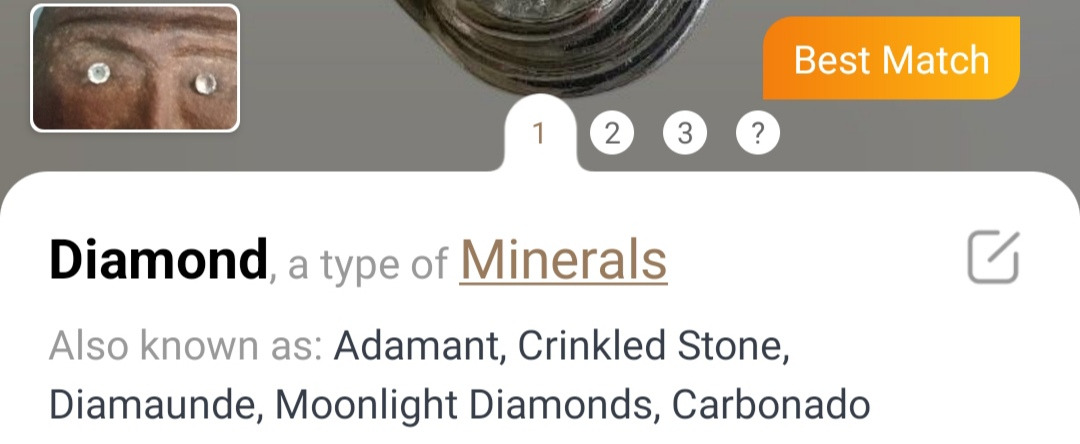1080x444 pixels.
Task: Tap the Adamant alias name
Action: 411,346
